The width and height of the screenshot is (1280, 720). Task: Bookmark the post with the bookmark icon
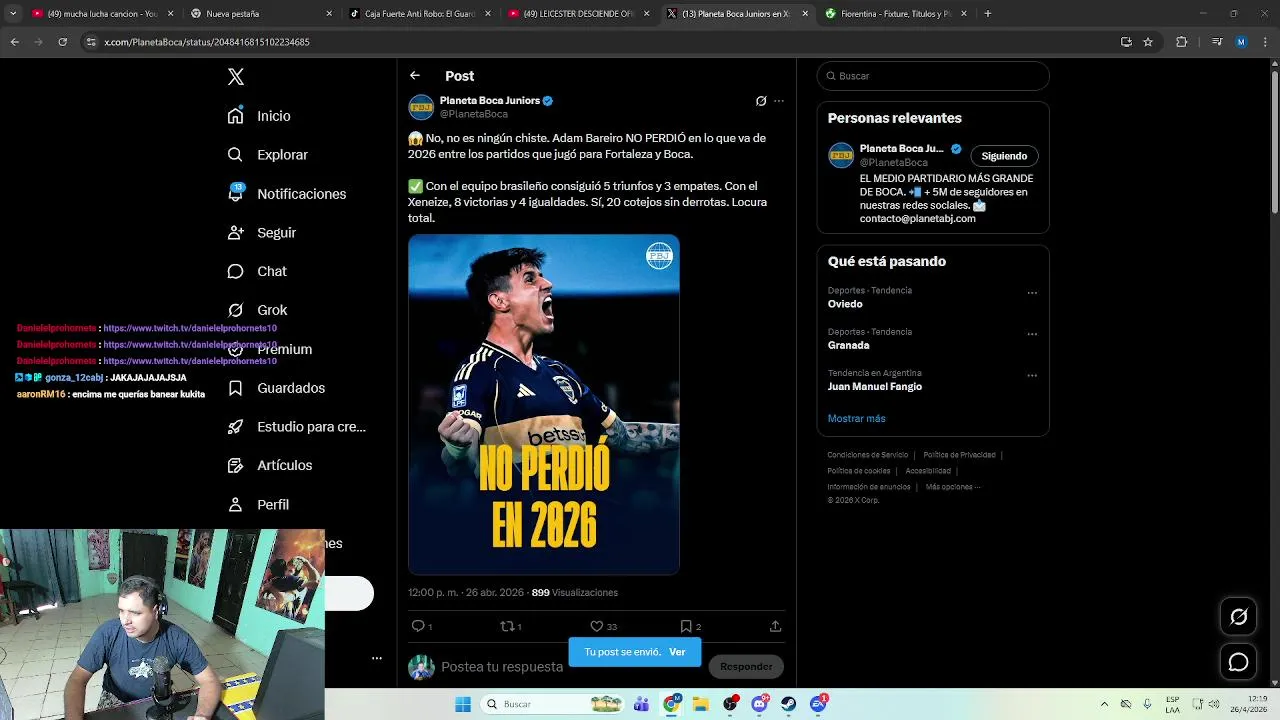click(686, 626)
